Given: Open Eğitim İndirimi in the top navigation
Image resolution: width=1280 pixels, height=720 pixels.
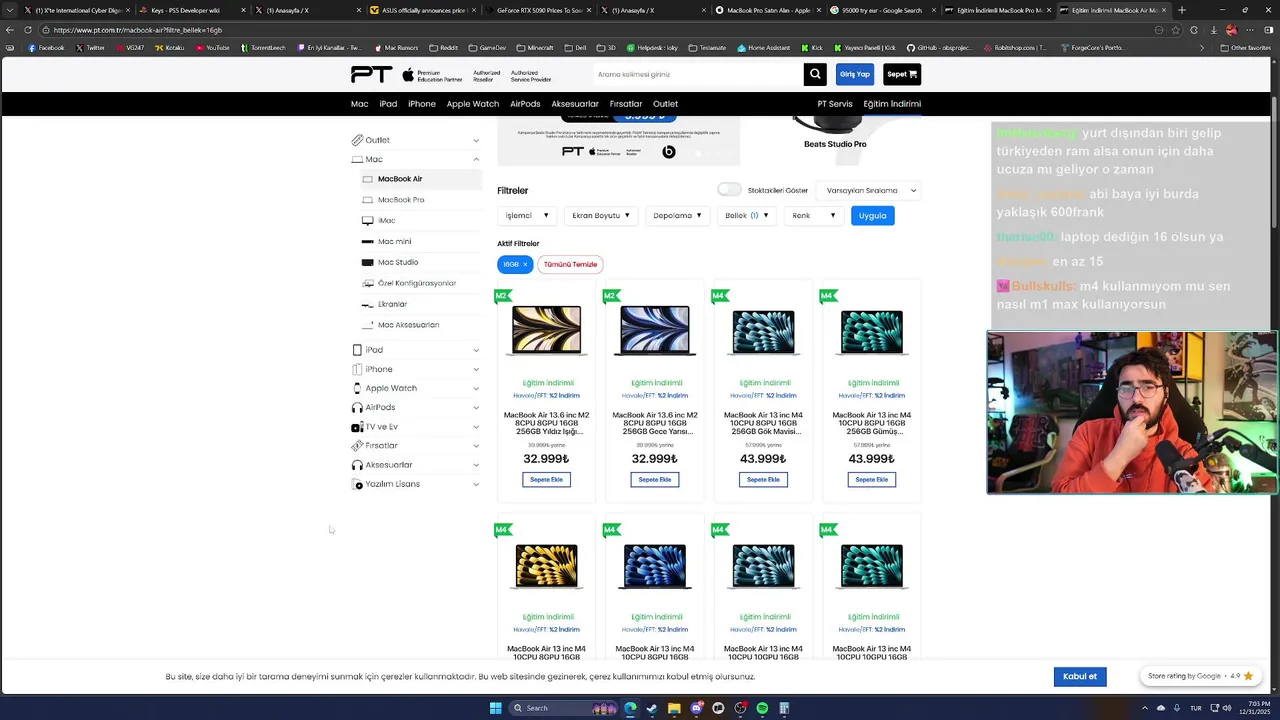Looking at the screenshot, I should point(892,104).
